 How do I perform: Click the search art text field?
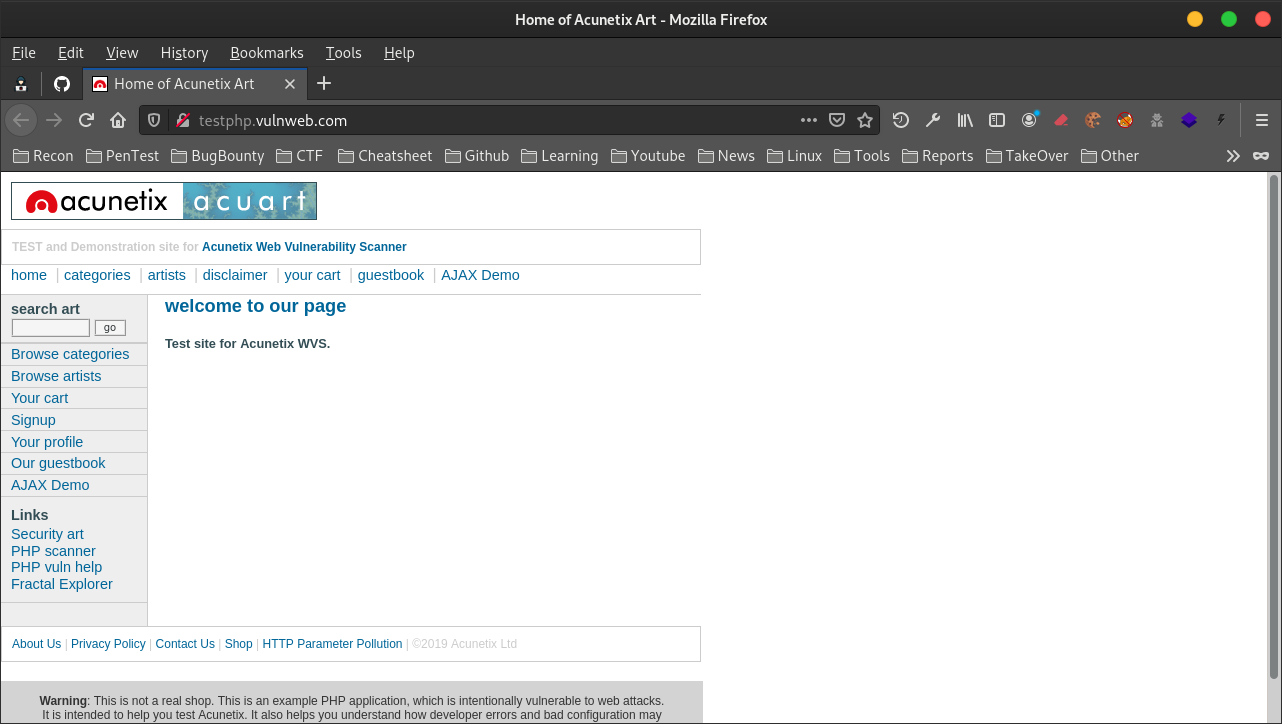50,328
